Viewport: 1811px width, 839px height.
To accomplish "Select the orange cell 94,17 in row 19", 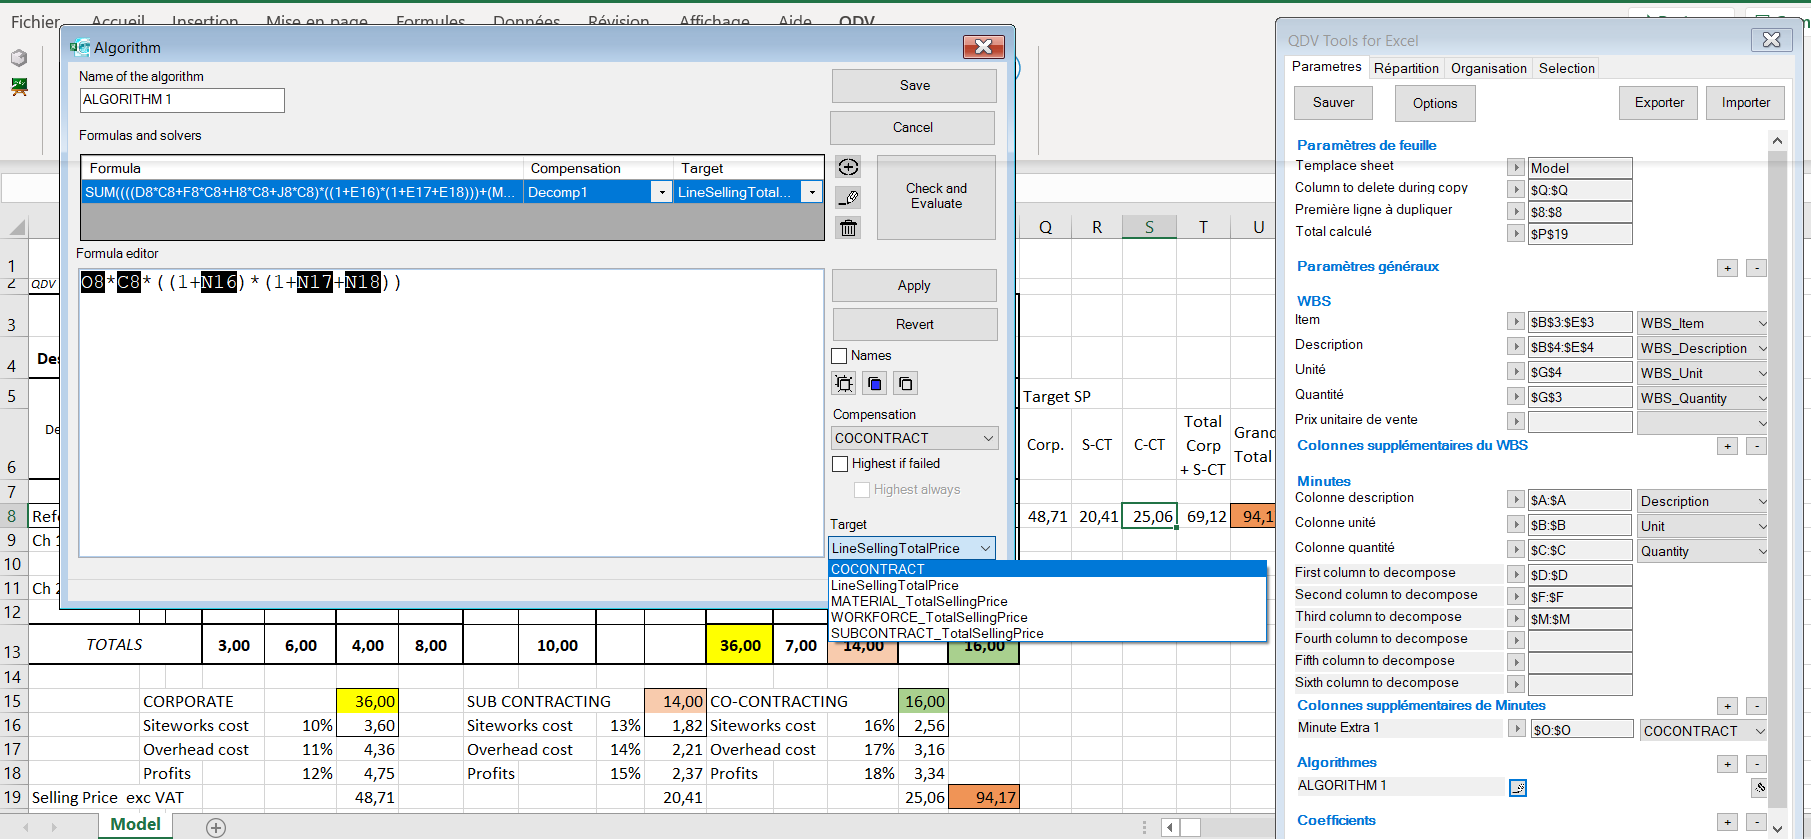I will click(984, 797).
